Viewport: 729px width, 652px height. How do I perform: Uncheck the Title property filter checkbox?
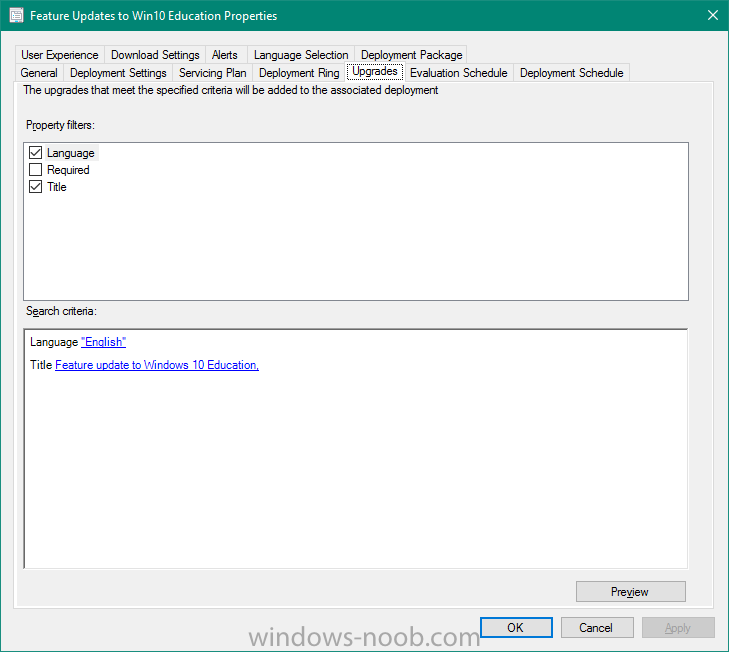(x=35, y=187)
